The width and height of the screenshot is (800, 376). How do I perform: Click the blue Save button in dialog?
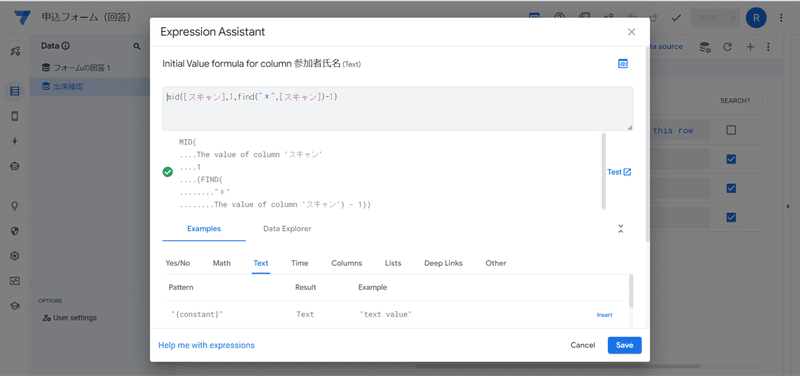click(x=624, y=345)
